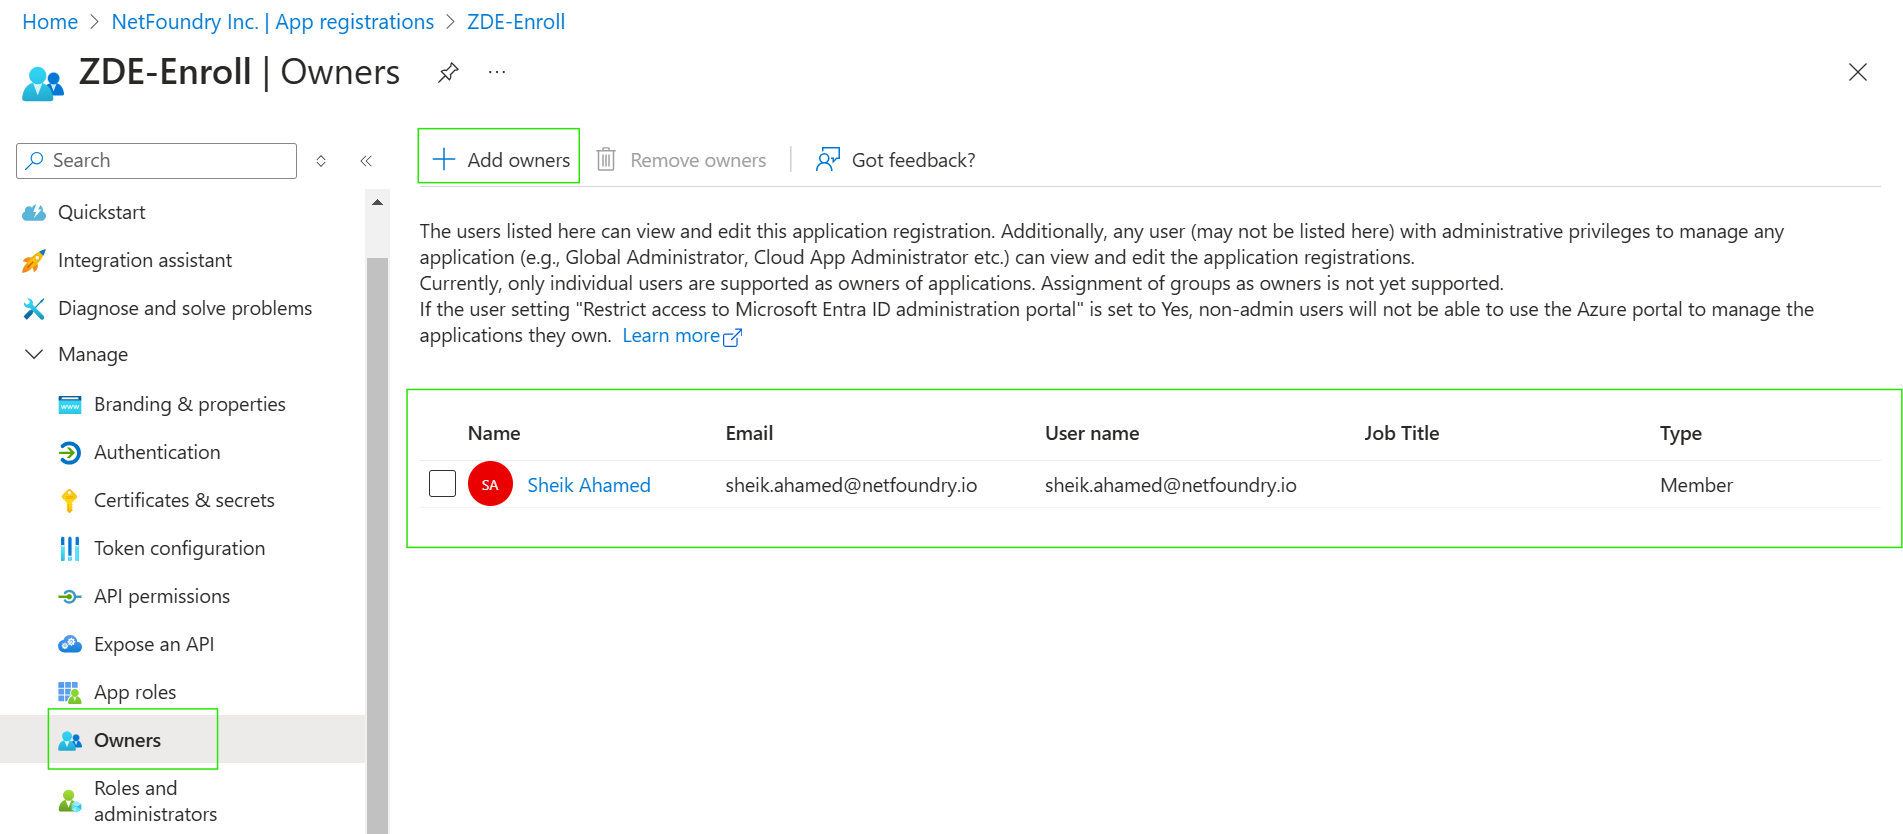Close the Owners blade
Screen dimensions: 1903x834
pyautogui.click(x=1857, y=72)
